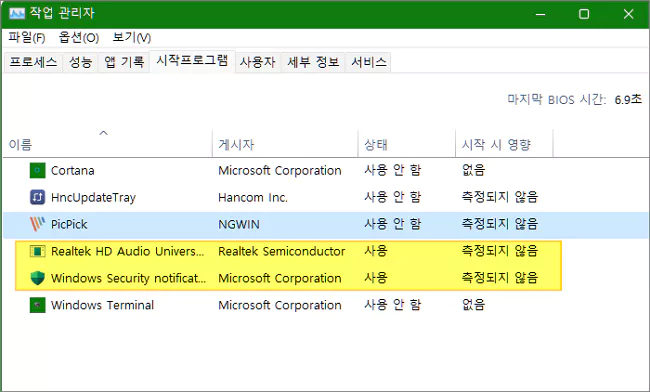Click the Task Manager title bar icon

[17, 14]
